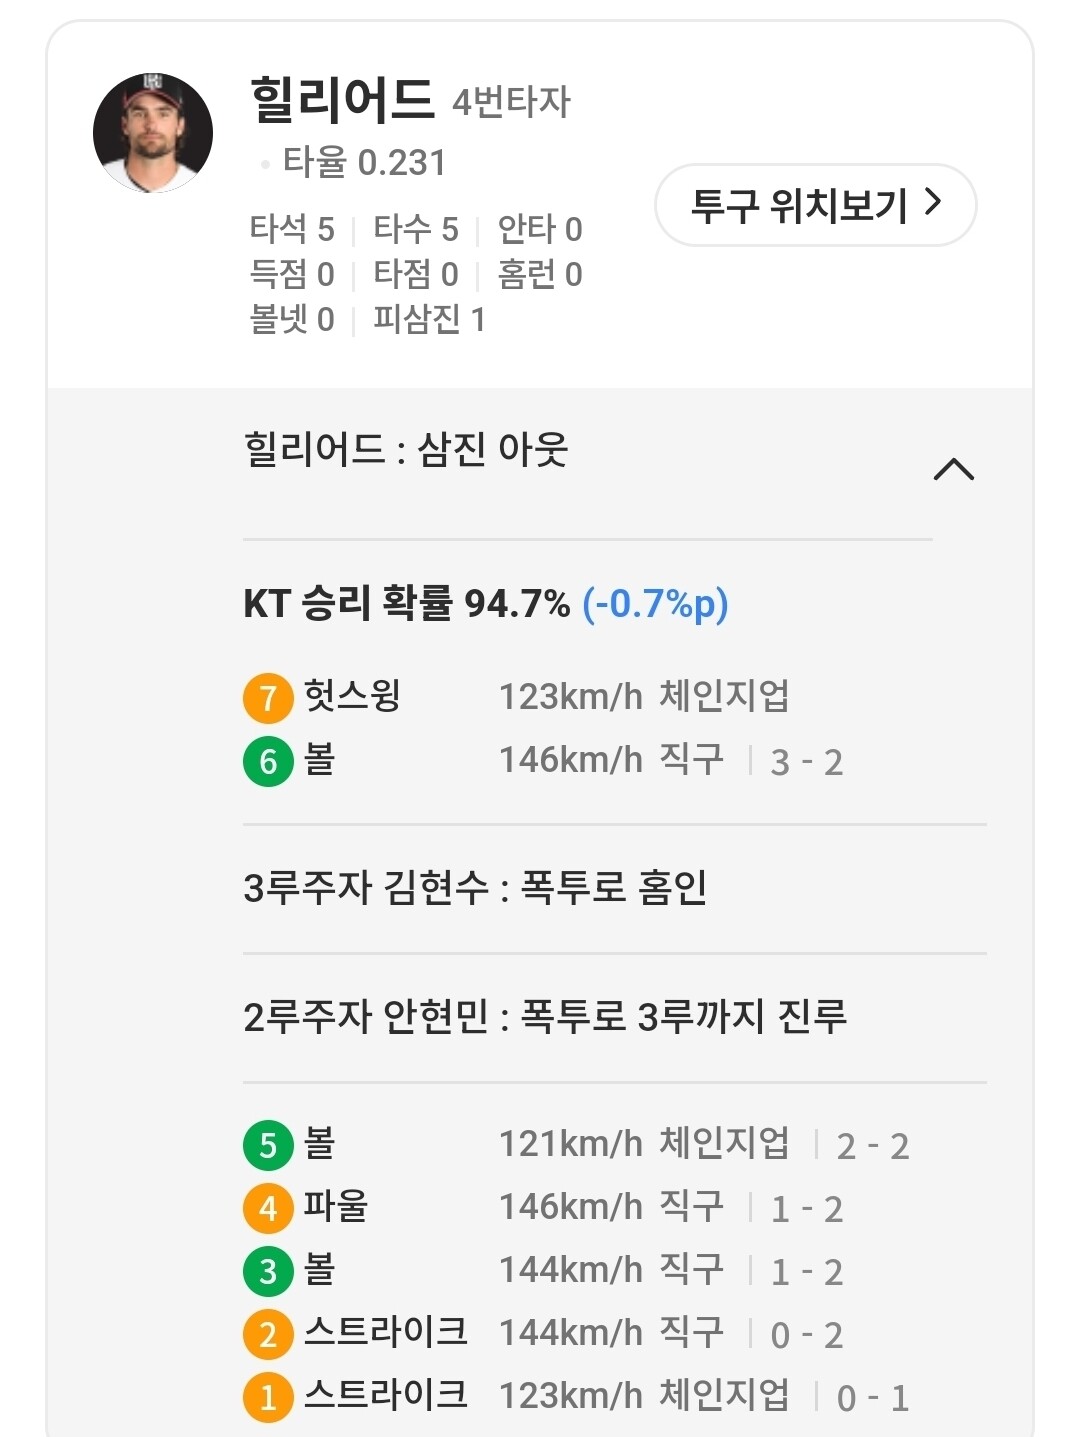
Task: Open the 투구 위치보기 button
Action: click(x=815, y=205)
